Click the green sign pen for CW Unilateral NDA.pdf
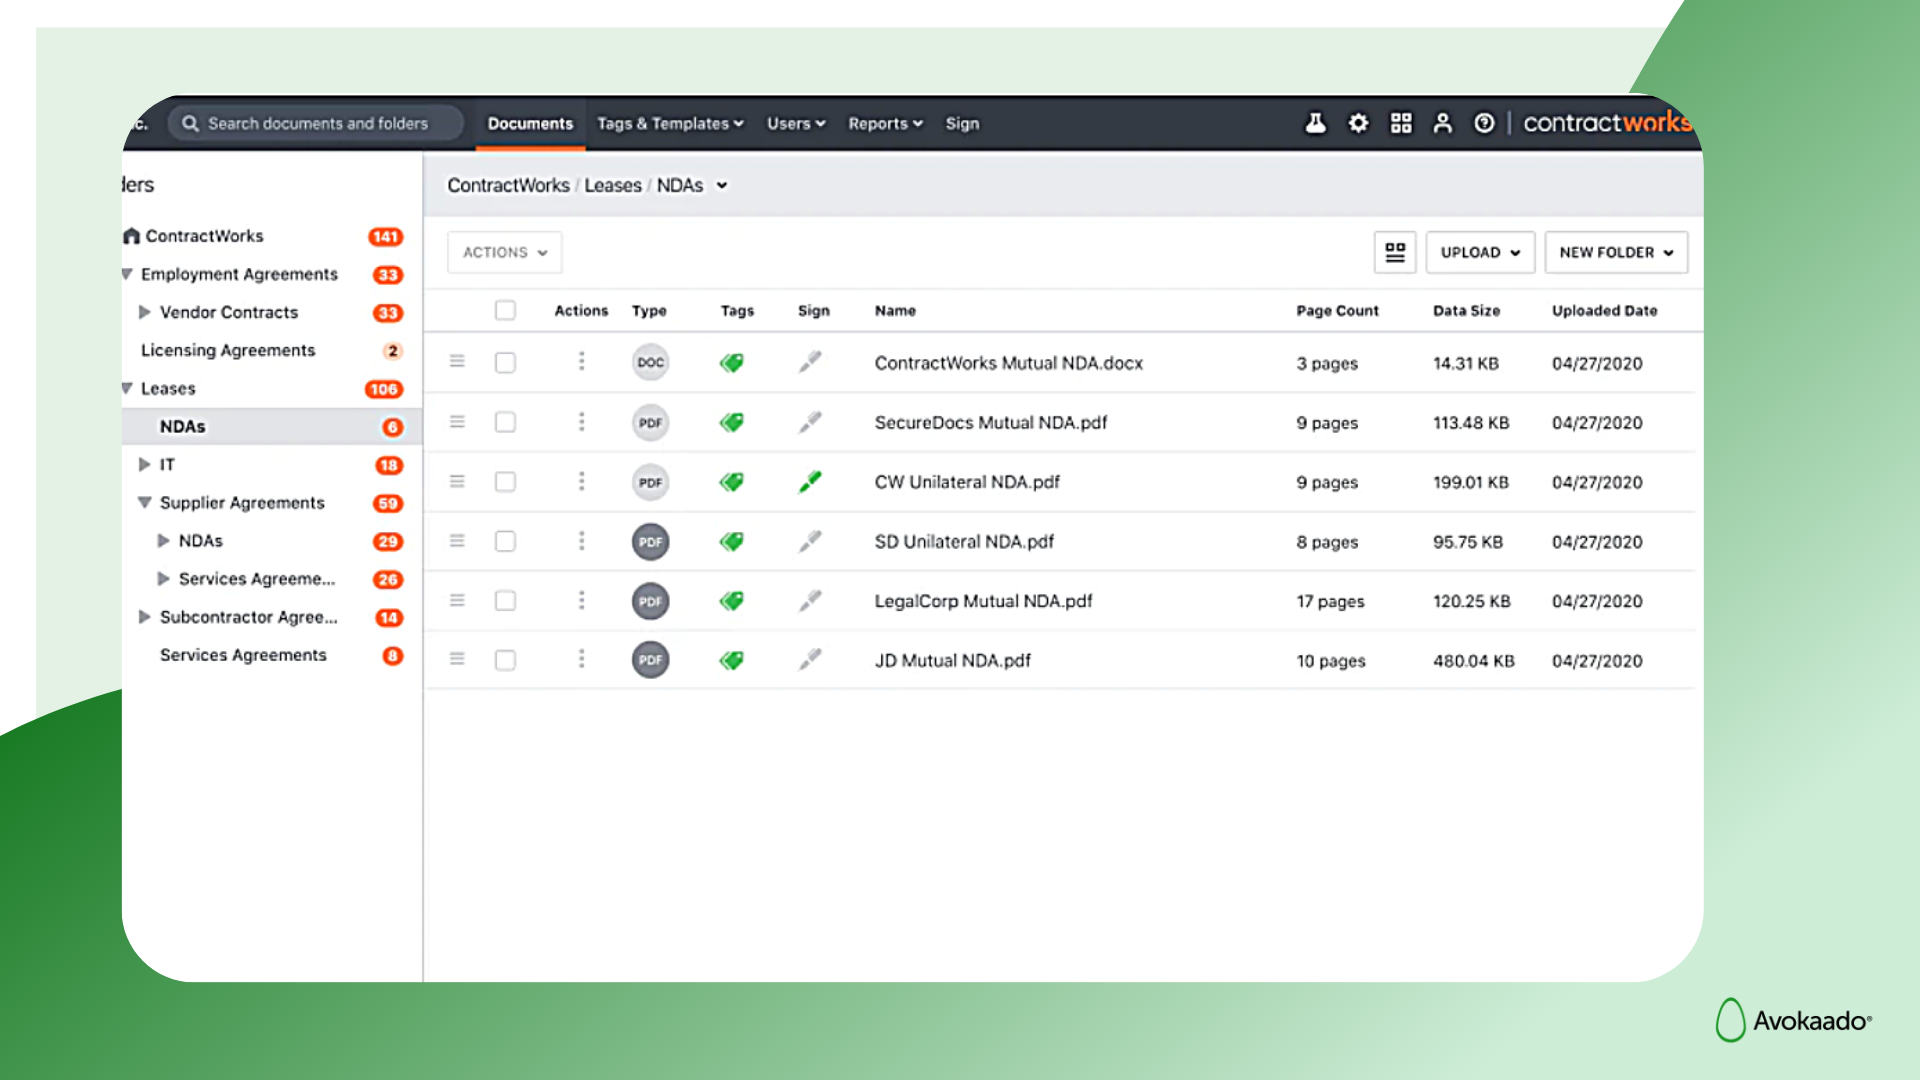Viewport: 1920px width, 1080px height. tap(810, 482)
